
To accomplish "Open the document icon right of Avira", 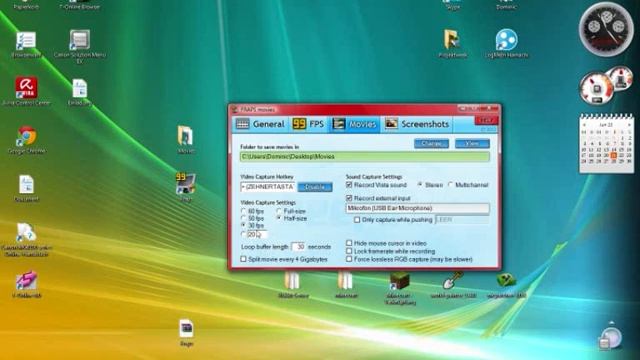I will click(x=80, y=89).
